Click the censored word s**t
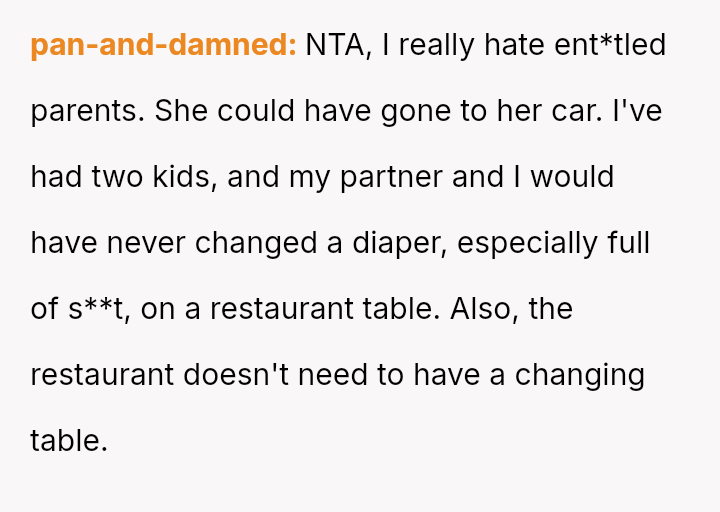The height and width of the screenshot is (512, 720). [97, 309]
